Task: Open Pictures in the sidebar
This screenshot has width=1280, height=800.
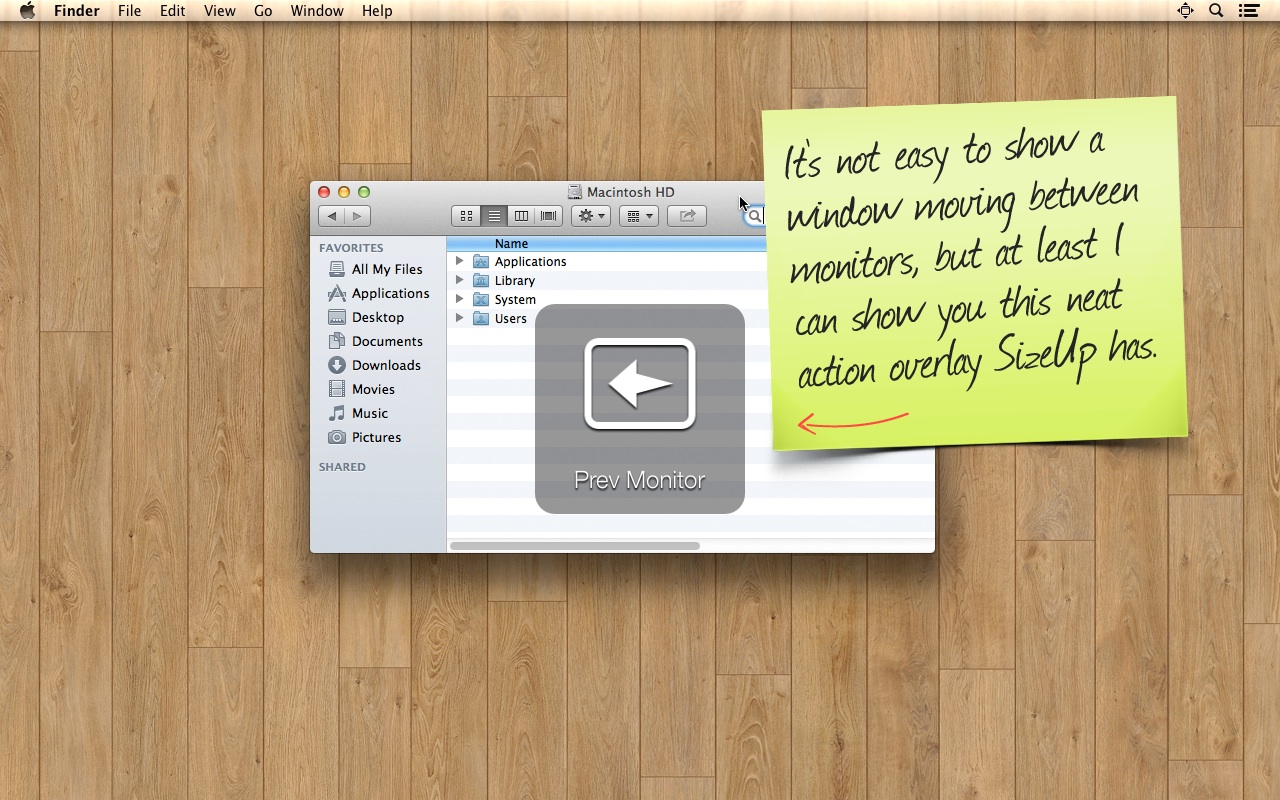Action: click(x=376, y=437)
